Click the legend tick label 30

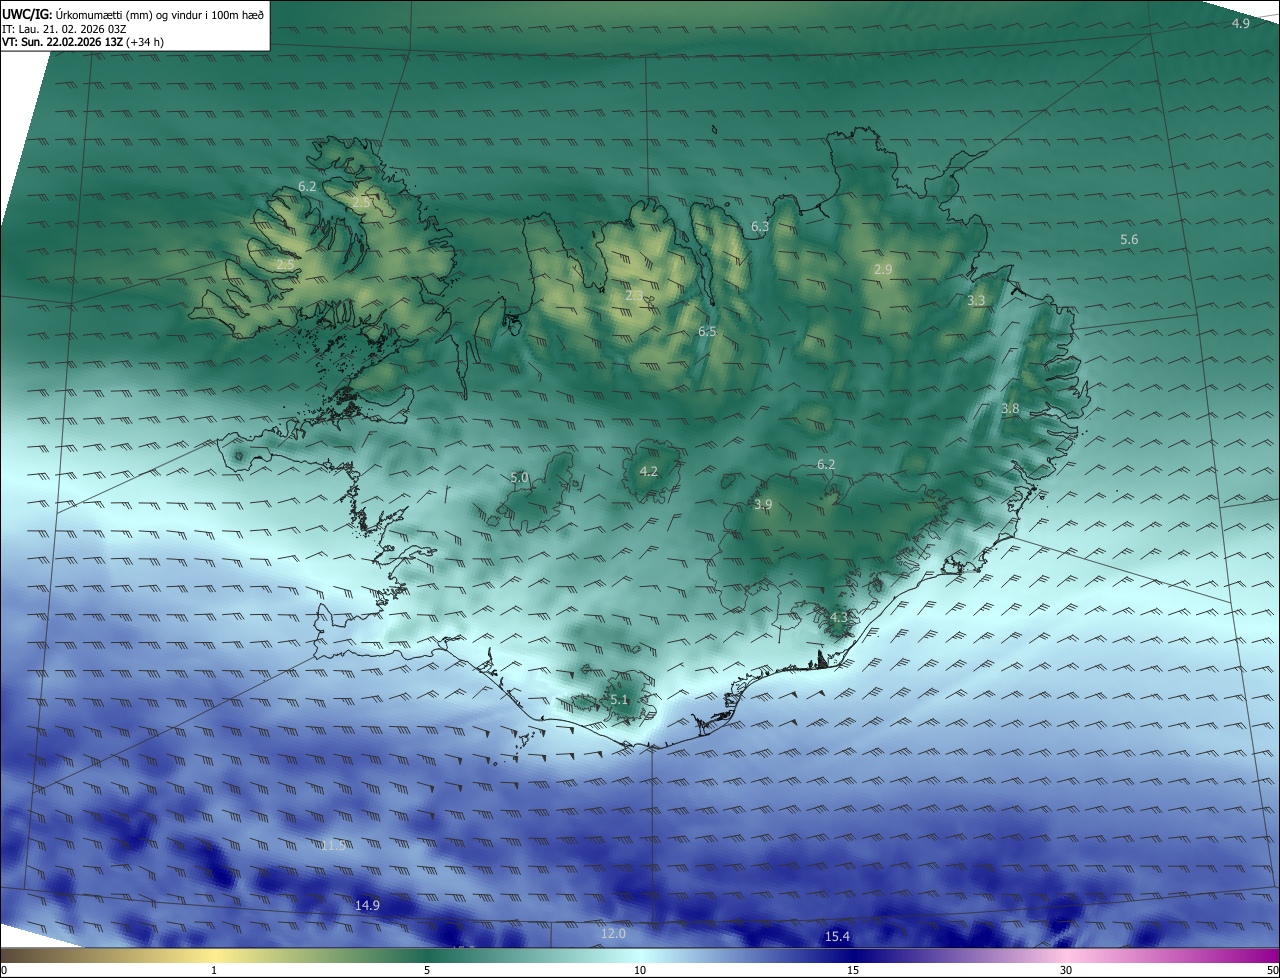(1066, 971)
